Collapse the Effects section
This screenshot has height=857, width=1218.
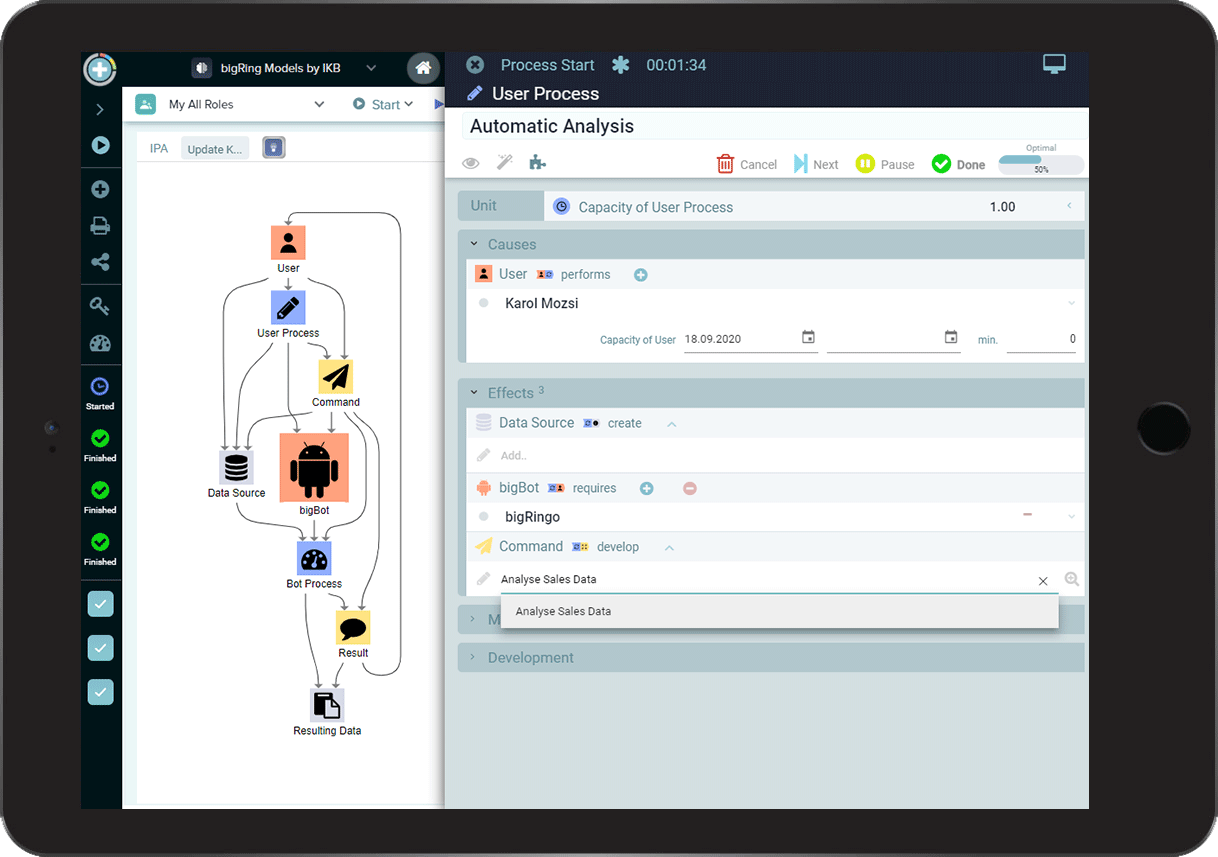click(x=474, y=393)
